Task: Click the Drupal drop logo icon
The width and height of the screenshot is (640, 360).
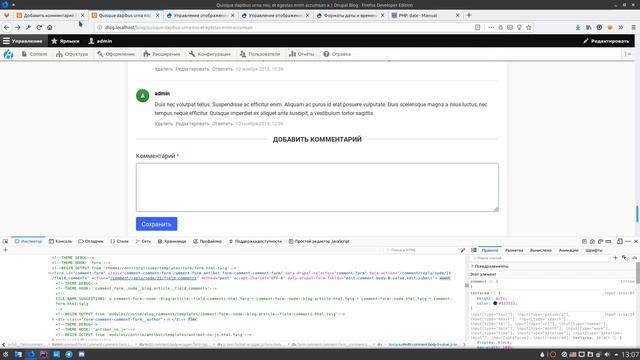Action: 8,54
